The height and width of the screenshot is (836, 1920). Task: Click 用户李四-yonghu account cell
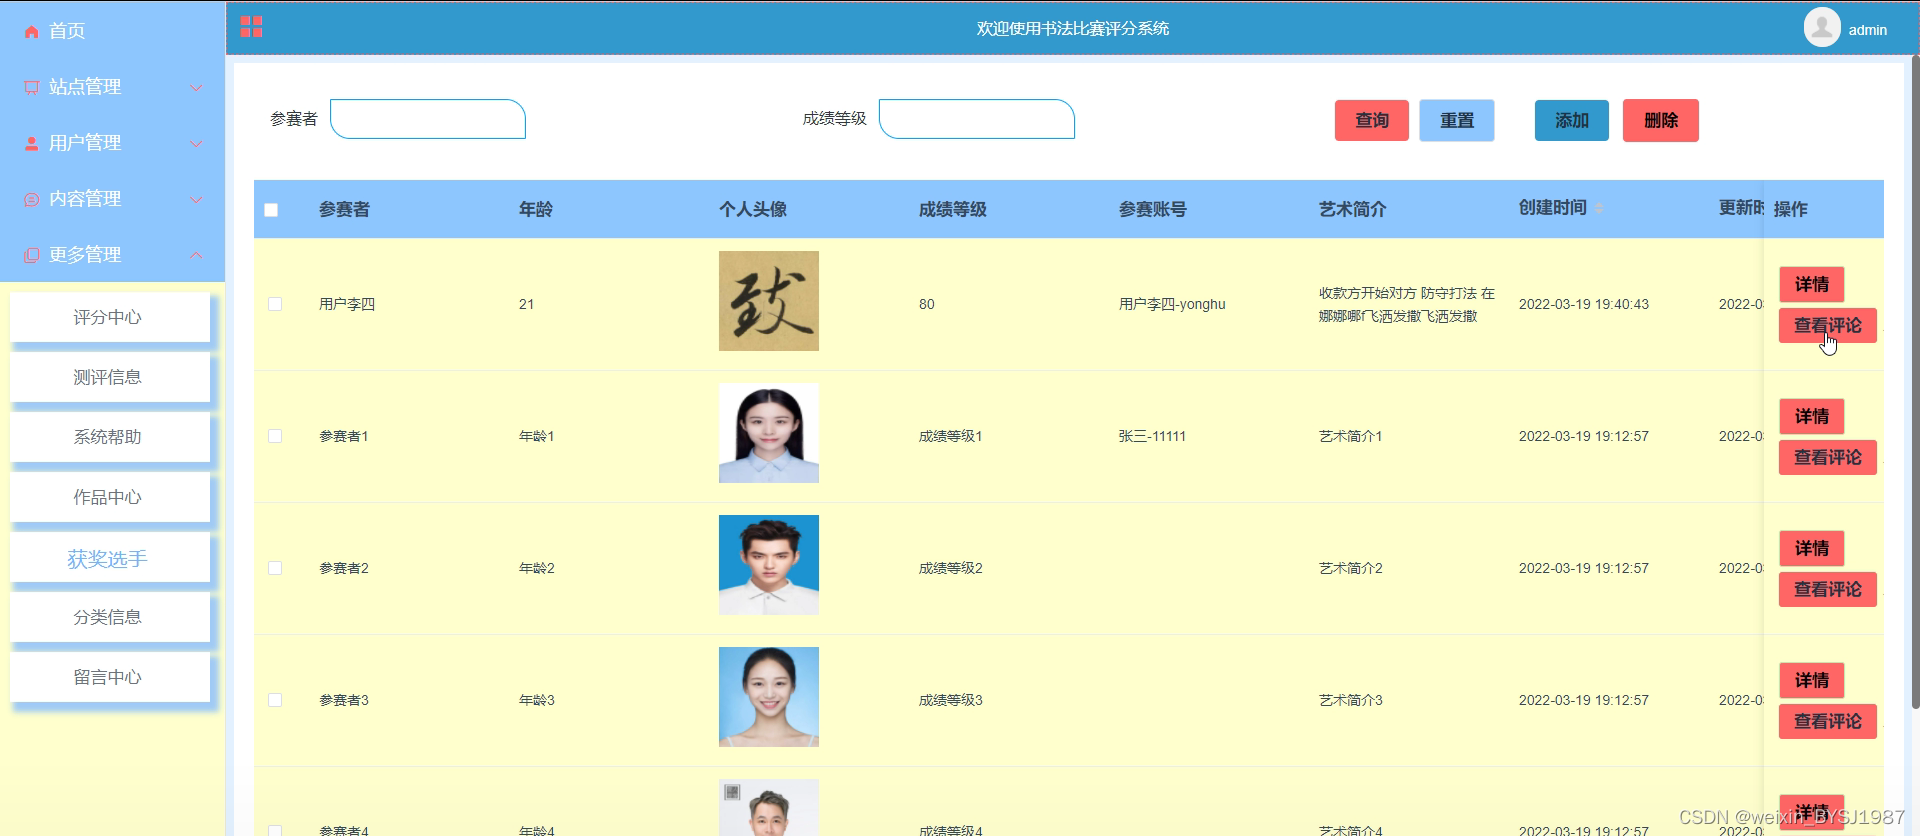[1172, 304]
